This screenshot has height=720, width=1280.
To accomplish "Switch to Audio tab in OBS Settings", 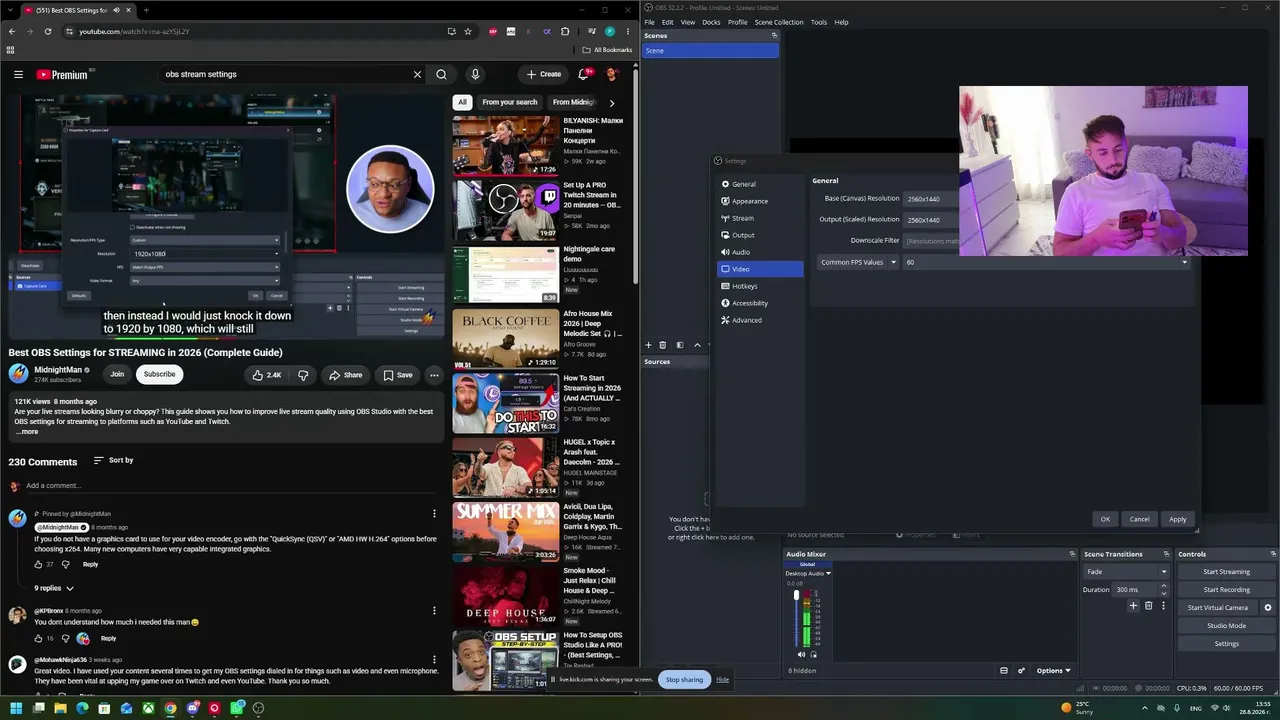I will coord(760,252).
